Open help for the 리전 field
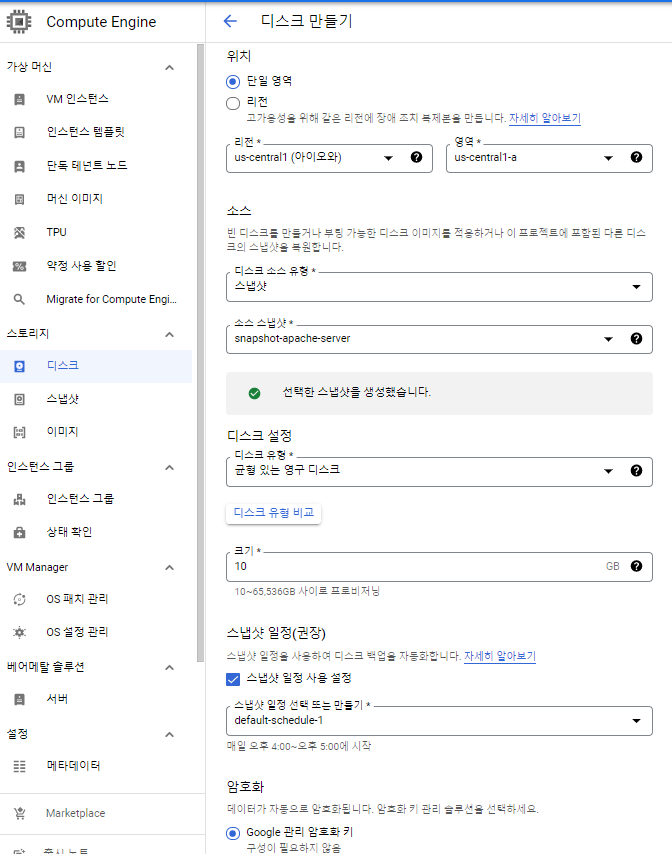Viewport: 672px width, 854px height. [416, 157]
